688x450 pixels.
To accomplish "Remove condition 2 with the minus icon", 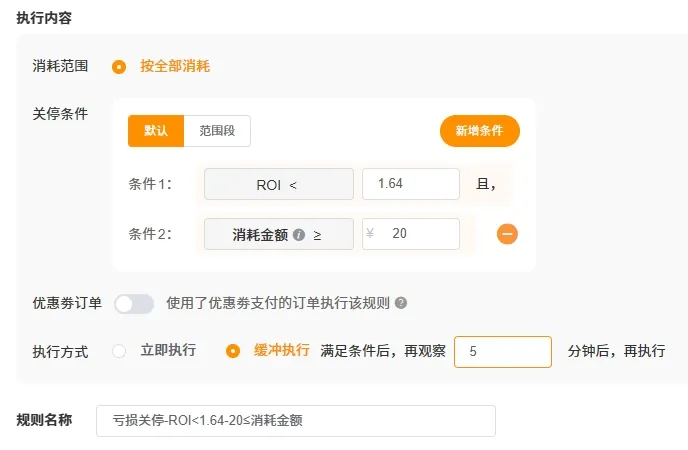I will pyautogui.click(x=507, y=234).
